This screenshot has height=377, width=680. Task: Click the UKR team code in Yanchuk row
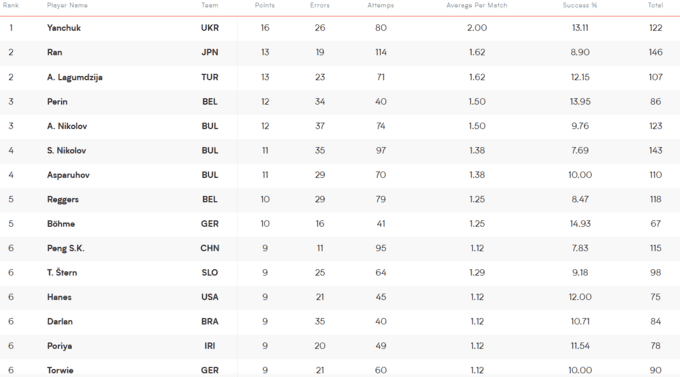[x=210, y=28]
